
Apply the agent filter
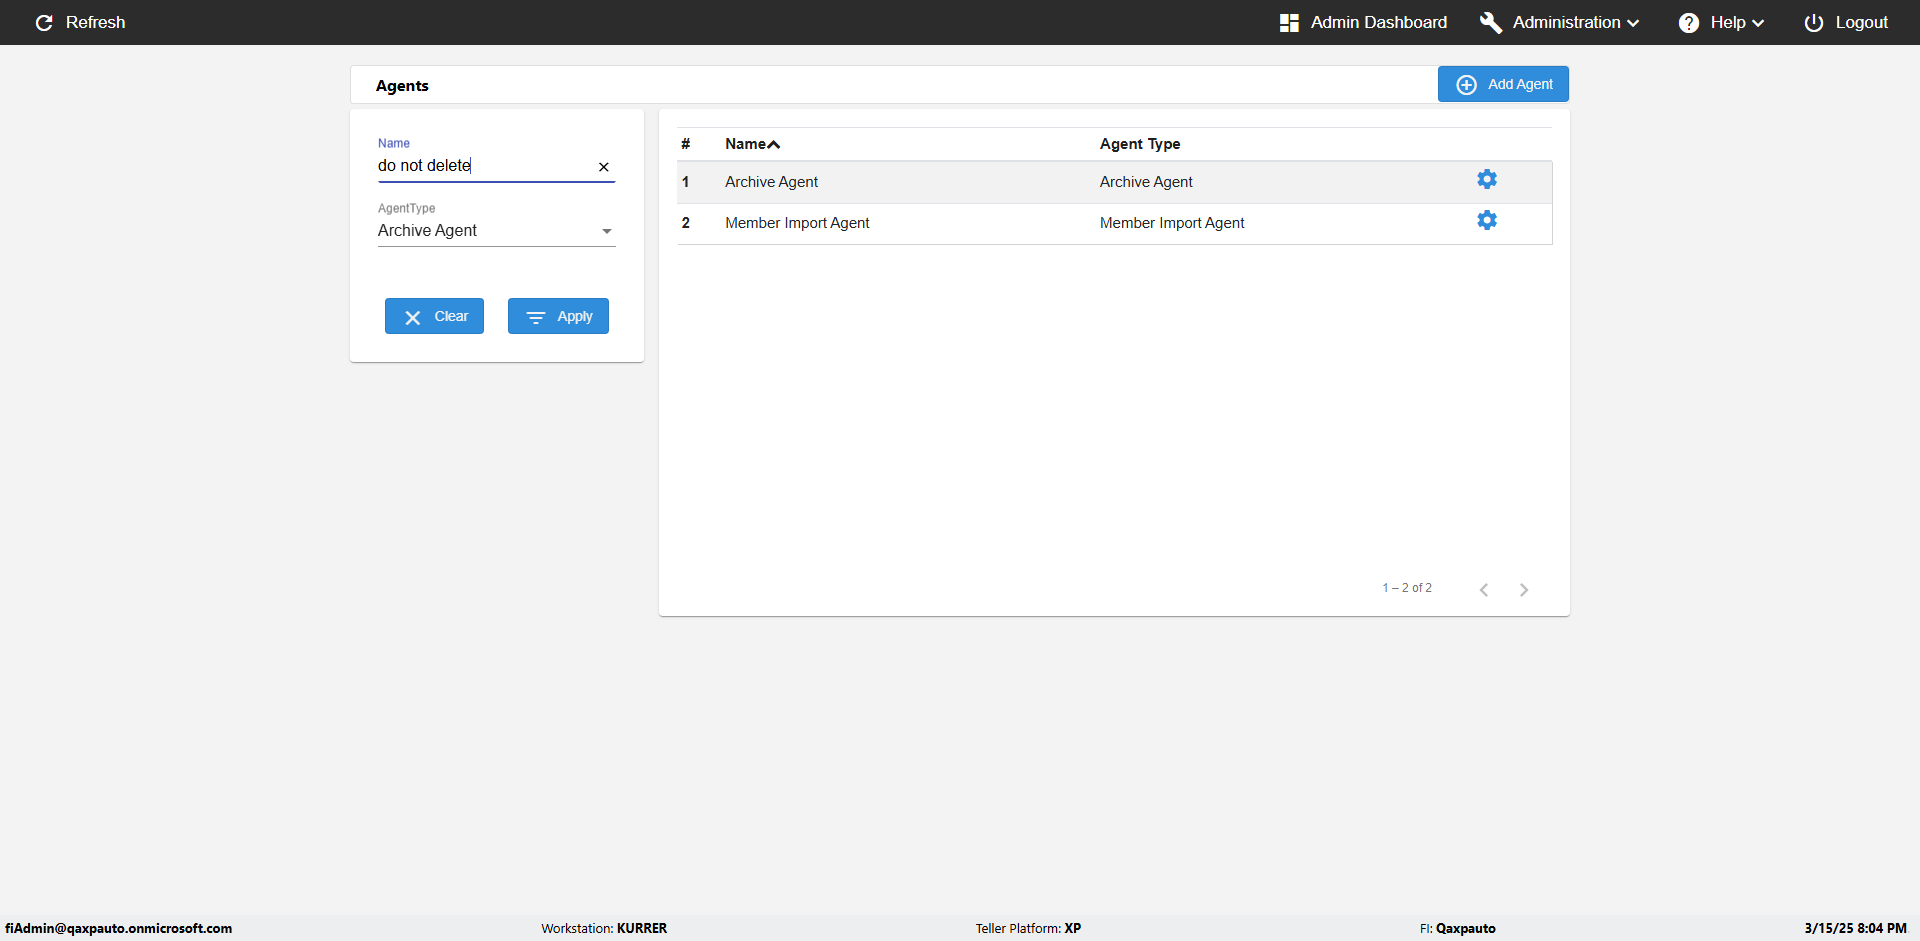tap(558, 316)
